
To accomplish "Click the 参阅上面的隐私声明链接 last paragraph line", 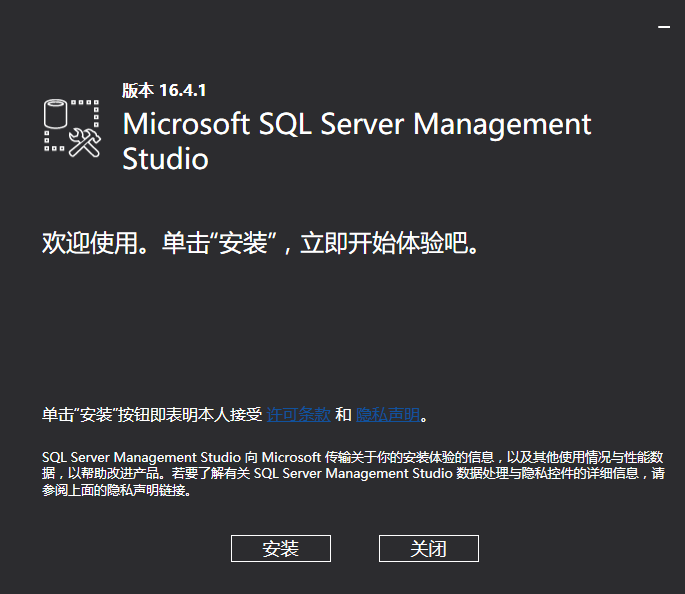I will (115, 491).
